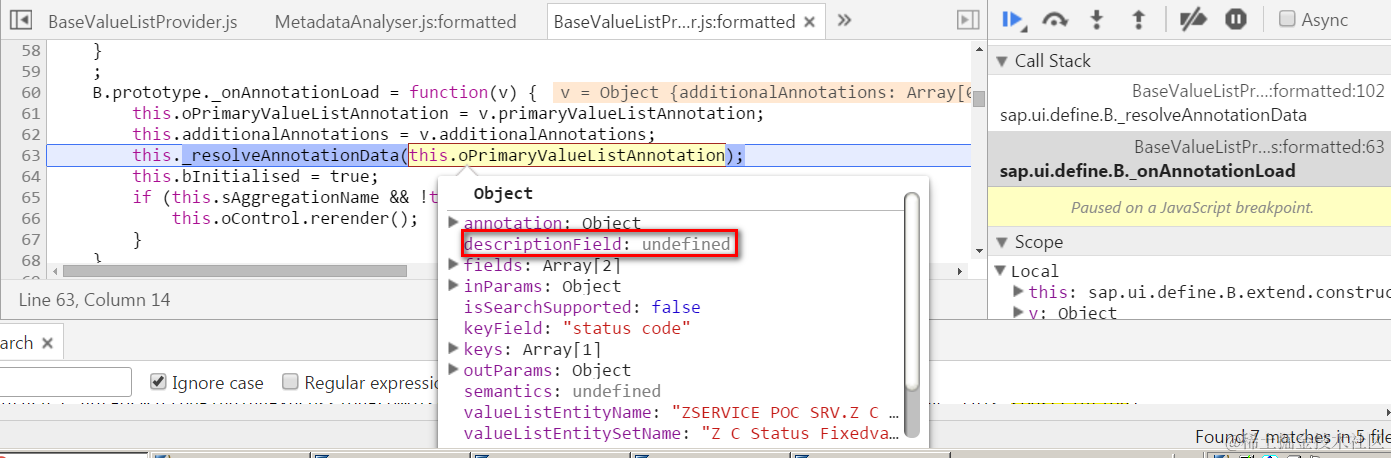
Task: Collapse the Scope section
Action: pyautogui.click(x=1003, y=242)
